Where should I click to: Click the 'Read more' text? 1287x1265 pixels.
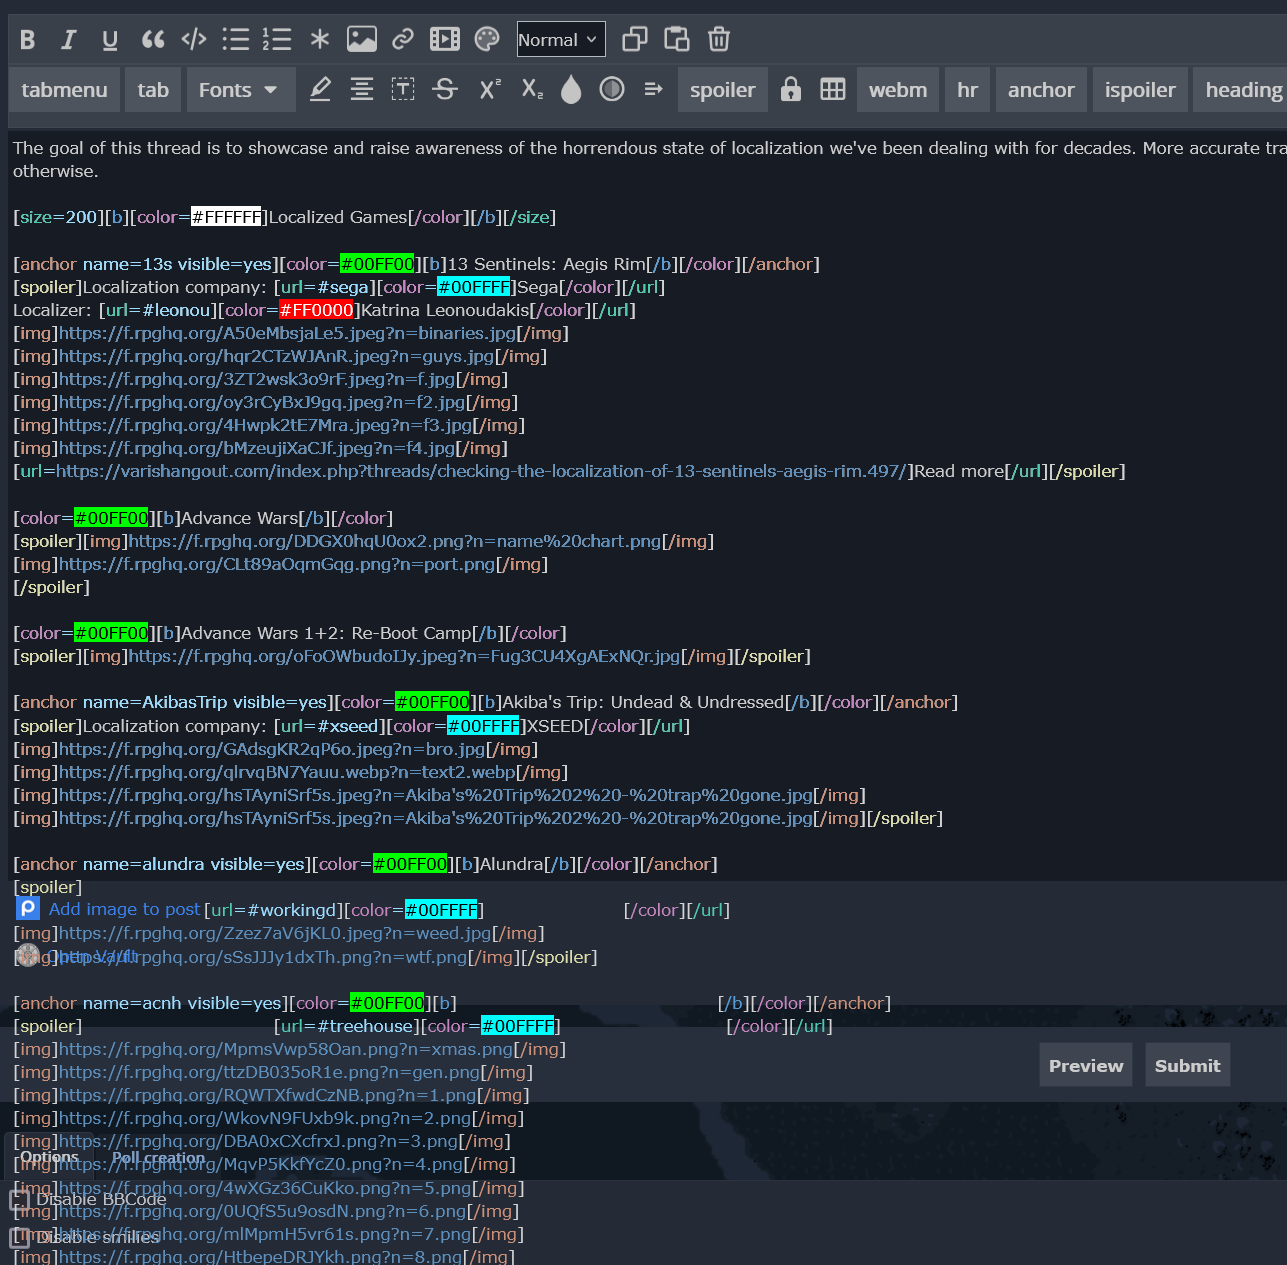coord(959,471)
